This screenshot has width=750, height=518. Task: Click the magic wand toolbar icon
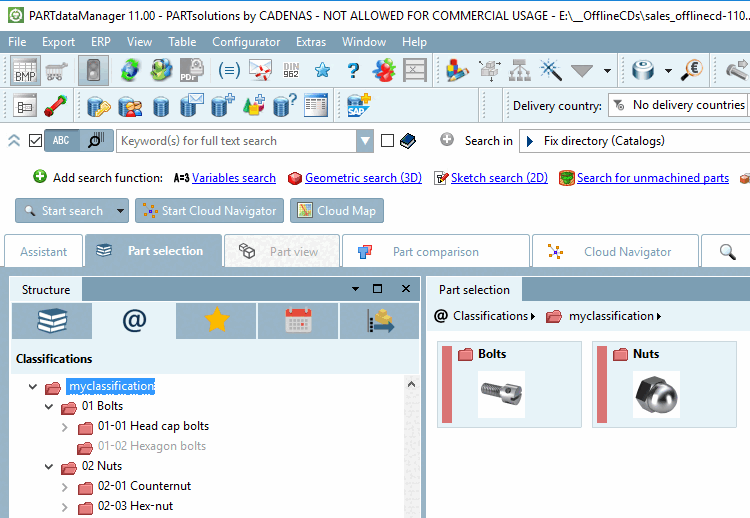point(550,71)
